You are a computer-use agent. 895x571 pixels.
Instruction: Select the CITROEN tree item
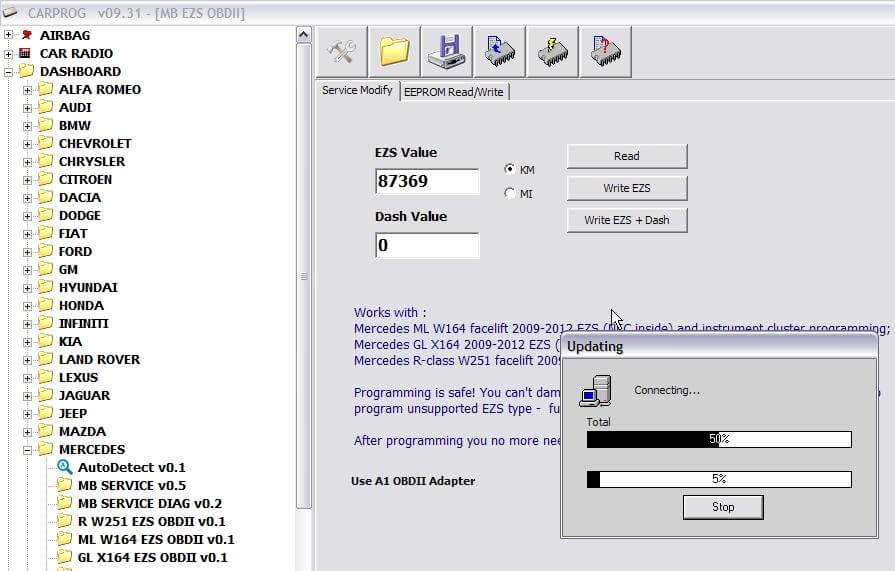(86, 179)
